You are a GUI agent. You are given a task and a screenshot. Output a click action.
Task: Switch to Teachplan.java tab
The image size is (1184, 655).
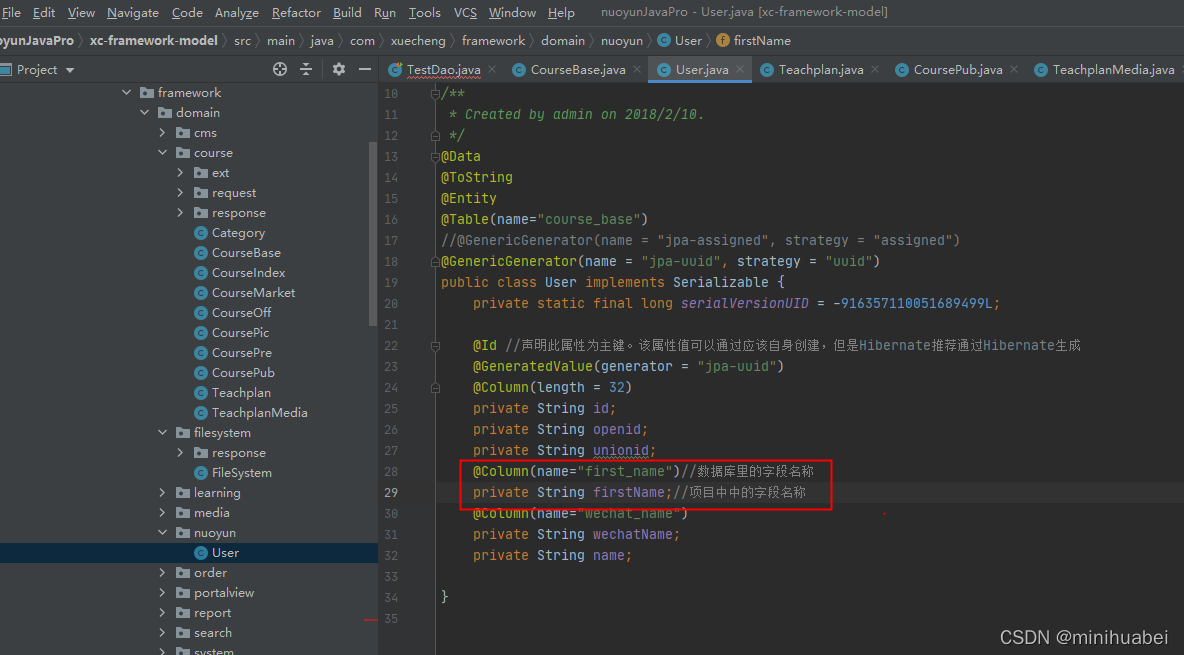point(821,70)
